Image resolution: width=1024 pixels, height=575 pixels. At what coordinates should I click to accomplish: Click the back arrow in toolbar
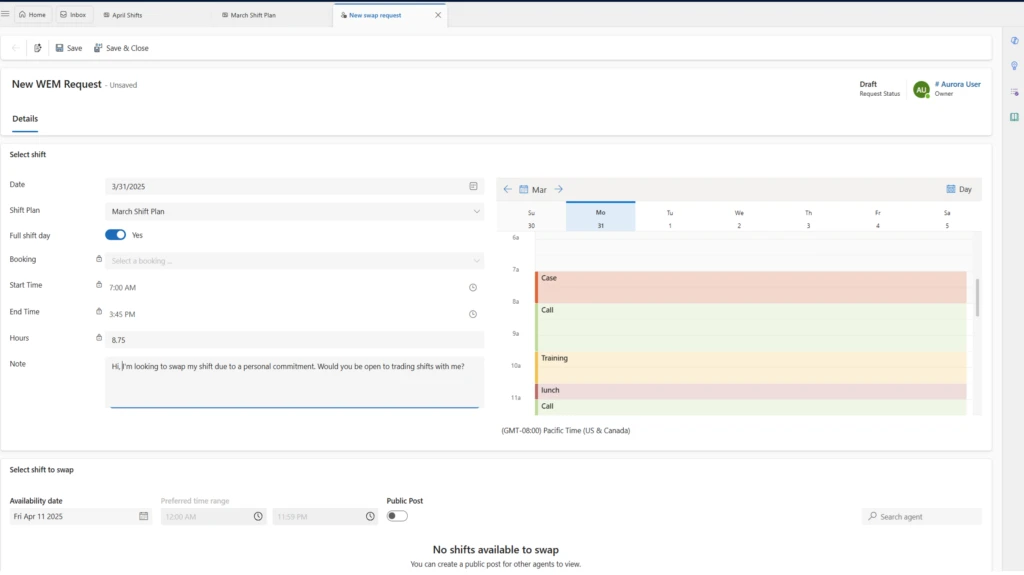[x=15, y=48]
